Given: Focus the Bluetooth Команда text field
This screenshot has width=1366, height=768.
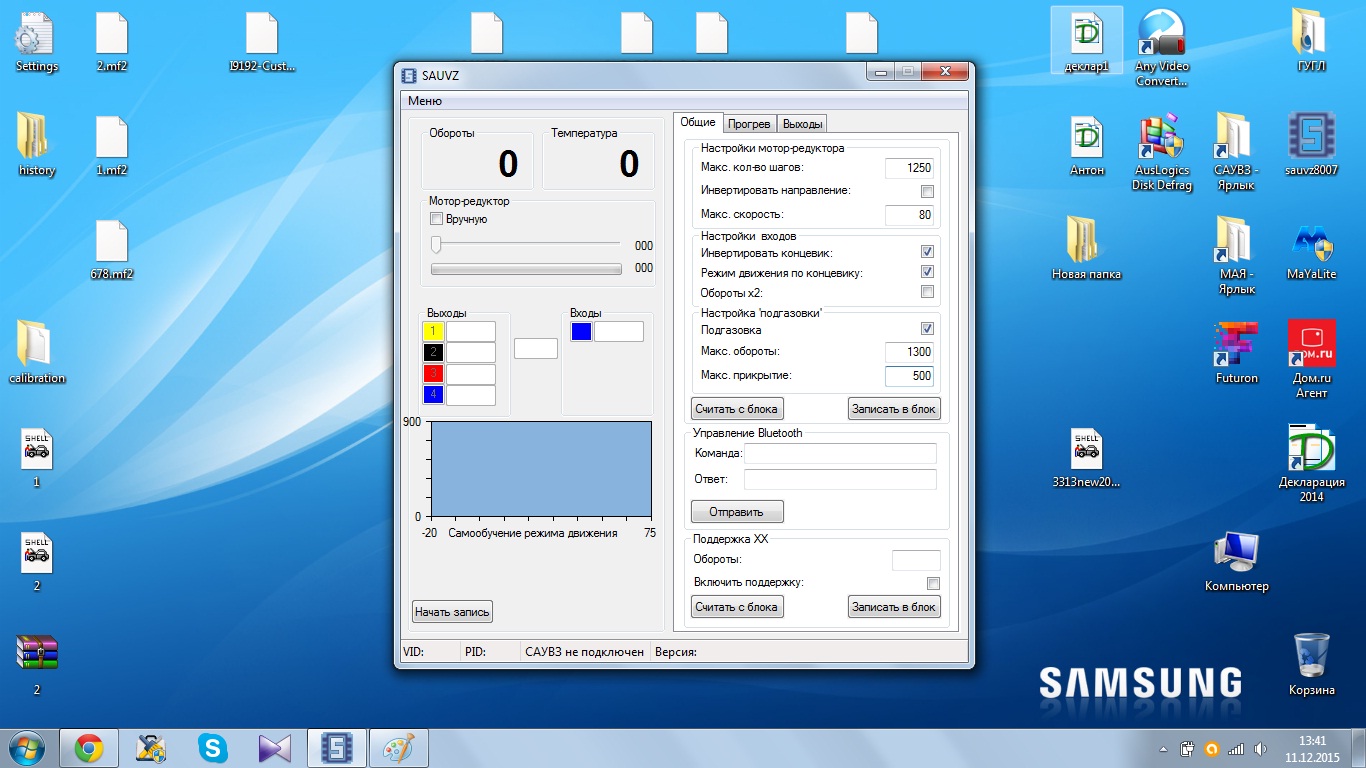Looking at the screenshot, I should pos(840,453).
